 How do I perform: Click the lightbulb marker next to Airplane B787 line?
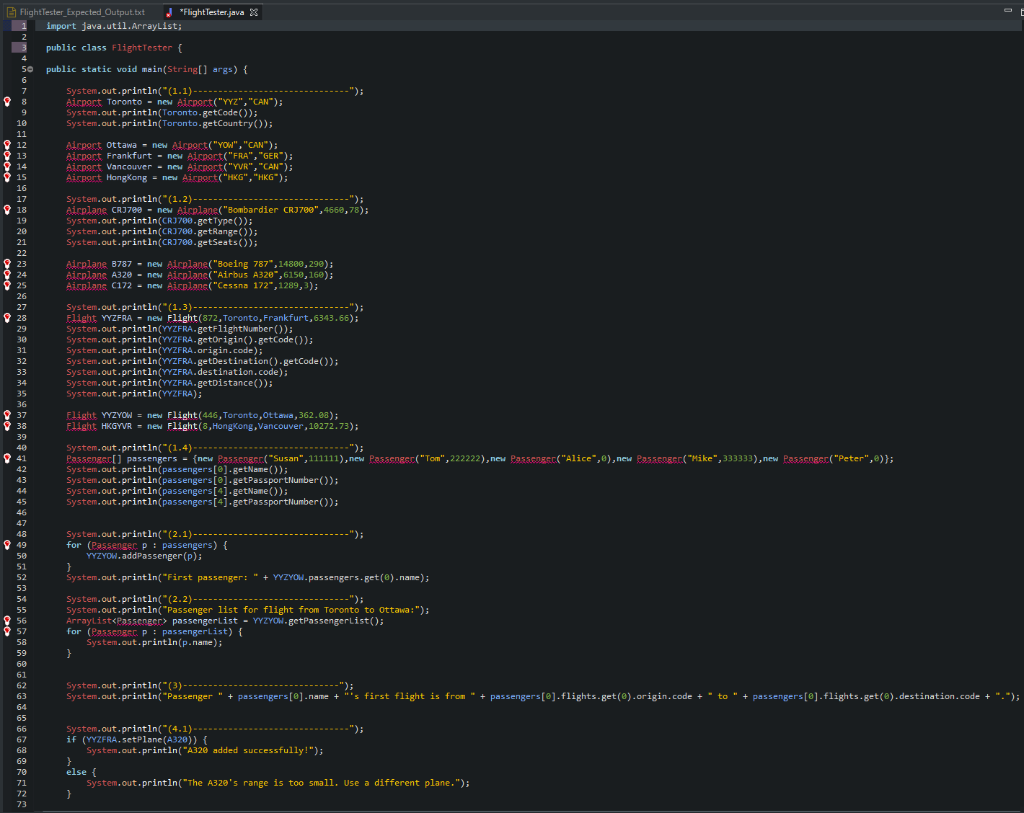coord(7,264)
